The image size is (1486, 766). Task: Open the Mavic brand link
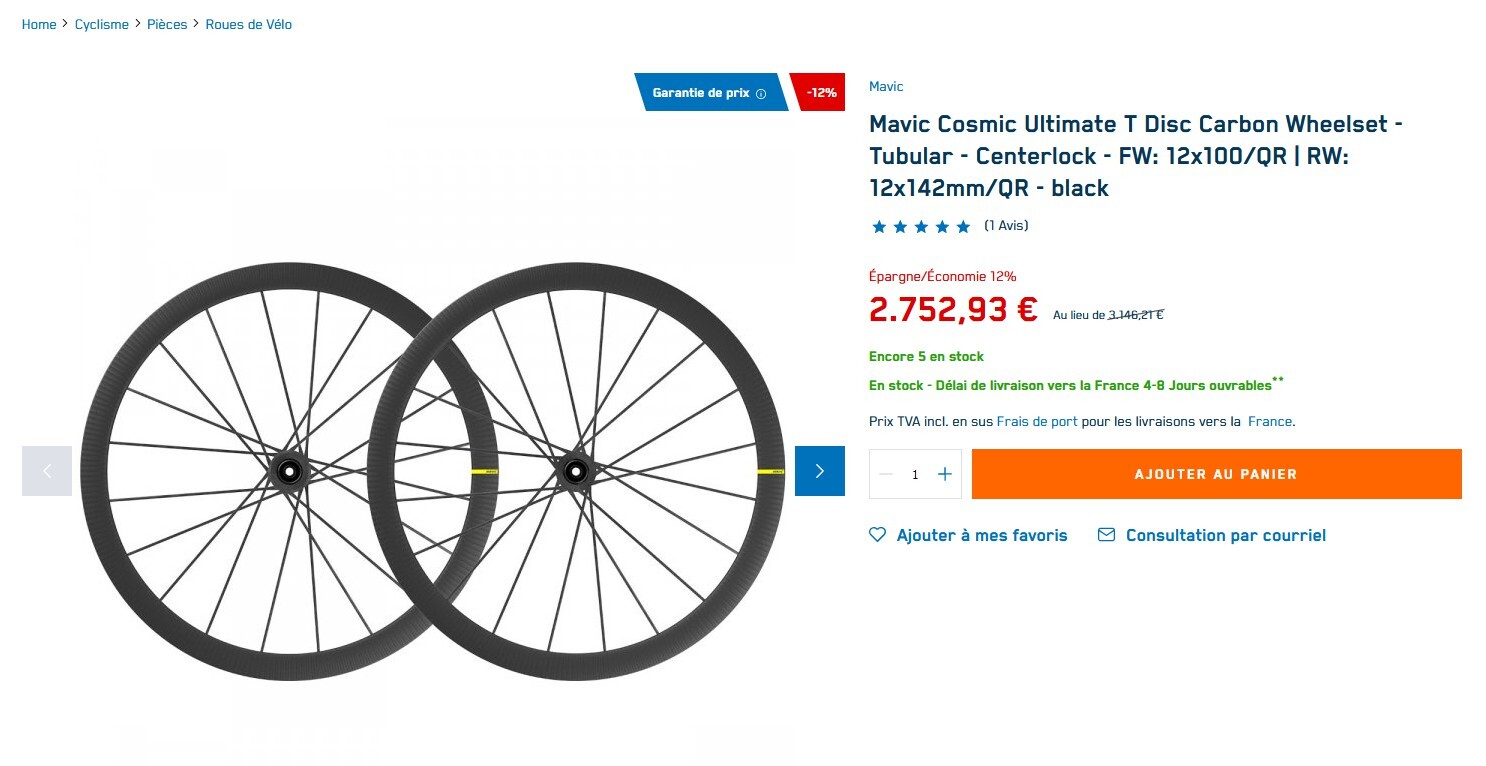click(886, 87)
